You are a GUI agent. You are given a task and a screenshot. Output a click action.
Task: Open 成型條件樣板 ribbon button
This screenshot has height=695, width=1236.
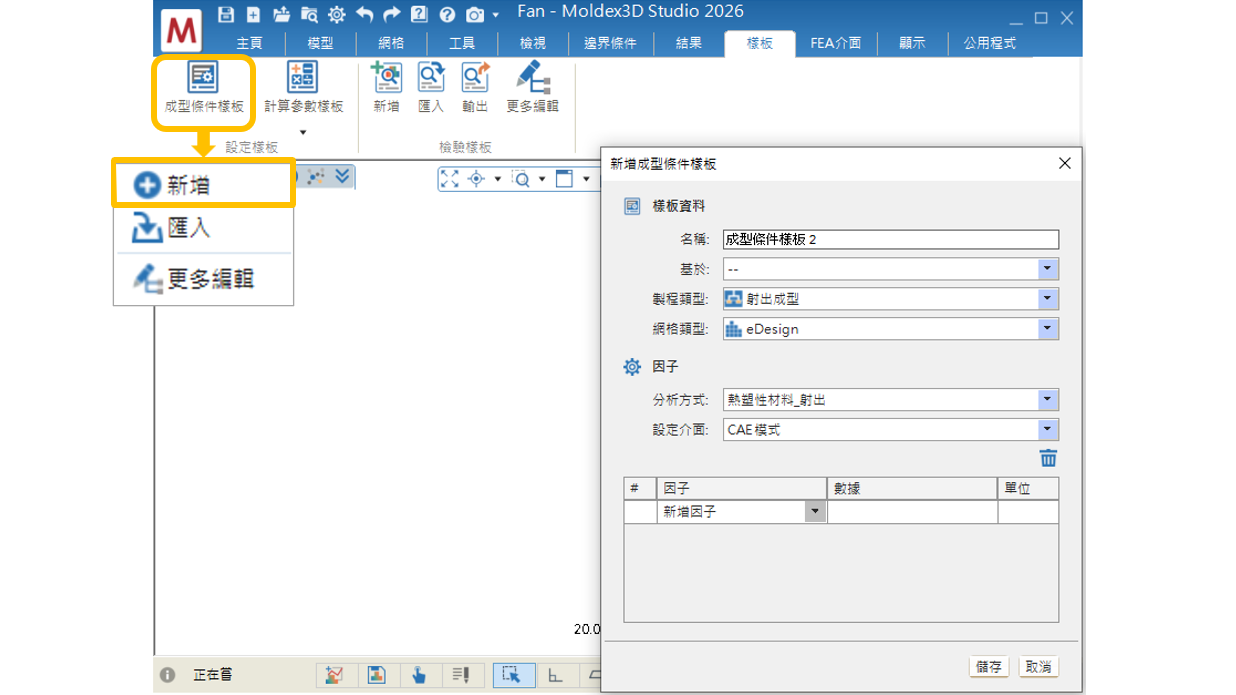coord(204,88)
